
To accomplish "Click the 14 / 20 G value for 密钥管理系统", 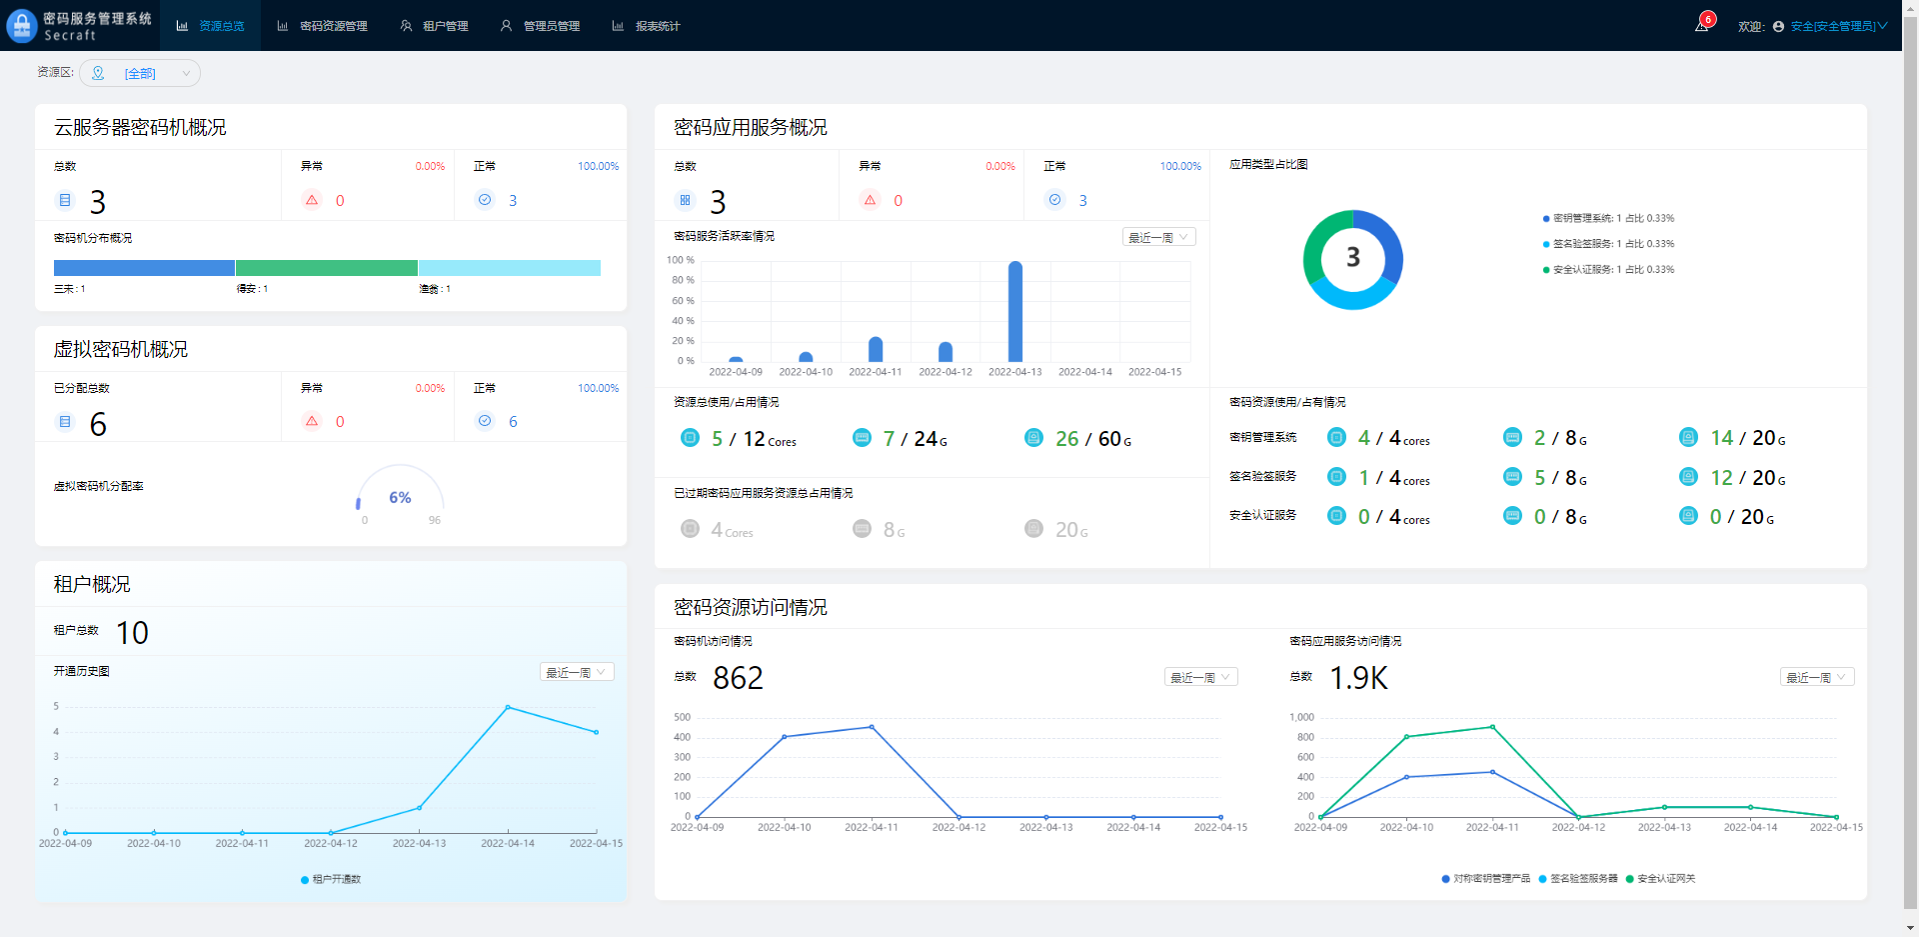I will coord(1748,438).
